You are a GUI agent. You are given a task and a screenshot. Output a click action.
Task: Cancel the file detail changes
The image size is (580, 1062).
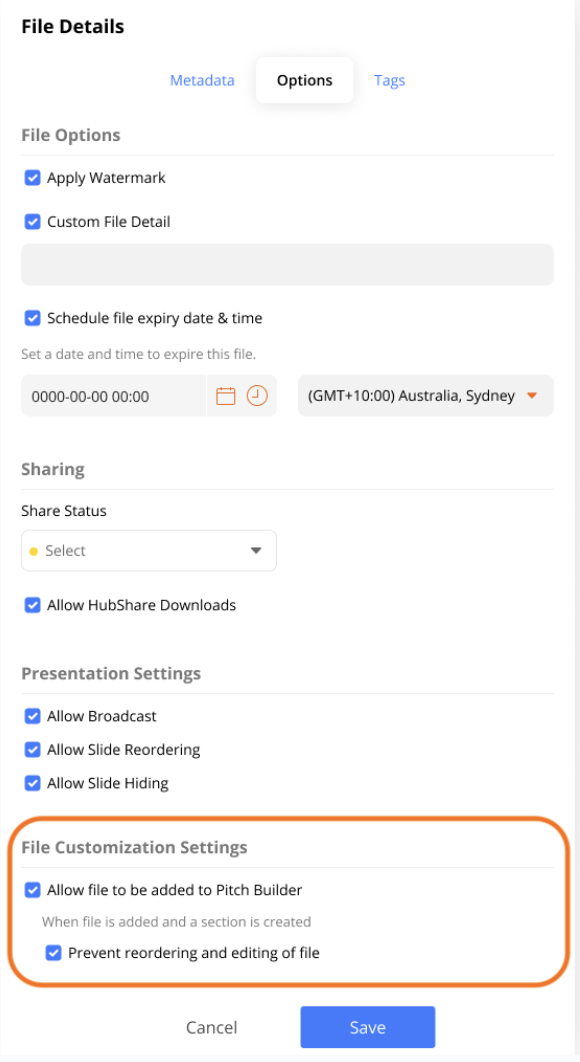point(212,1027)
